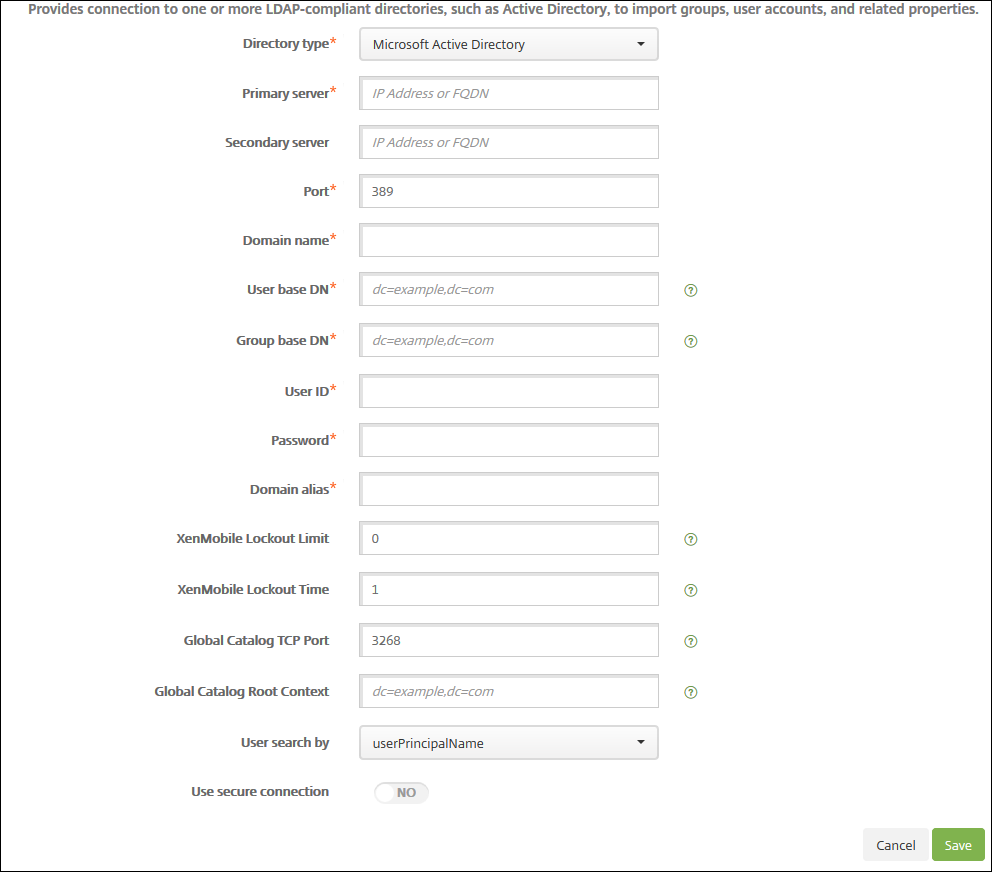Click the Primary server input field
The width and height of the screenshot is (992, 872).
click(x=508, y=93)
